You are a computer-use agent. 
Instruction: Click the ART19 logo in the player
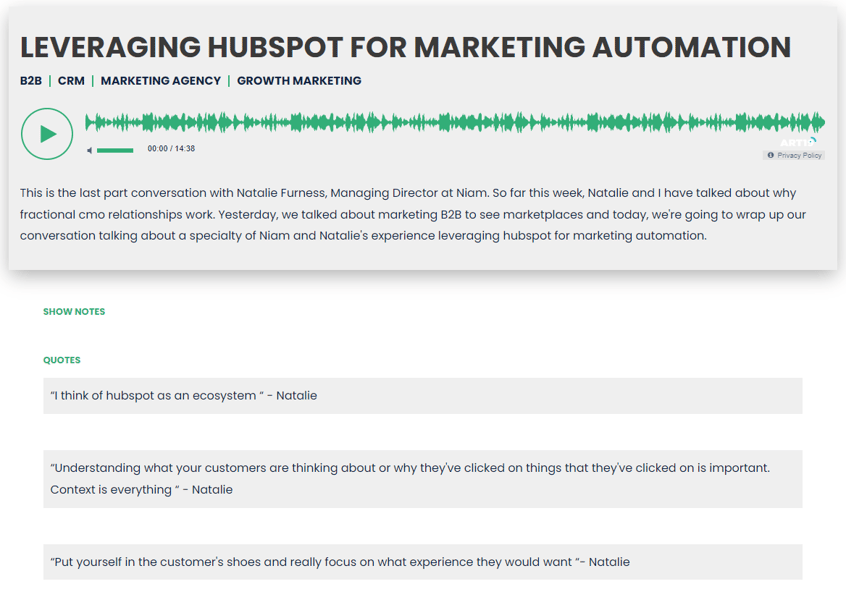[x=798, y=142]
